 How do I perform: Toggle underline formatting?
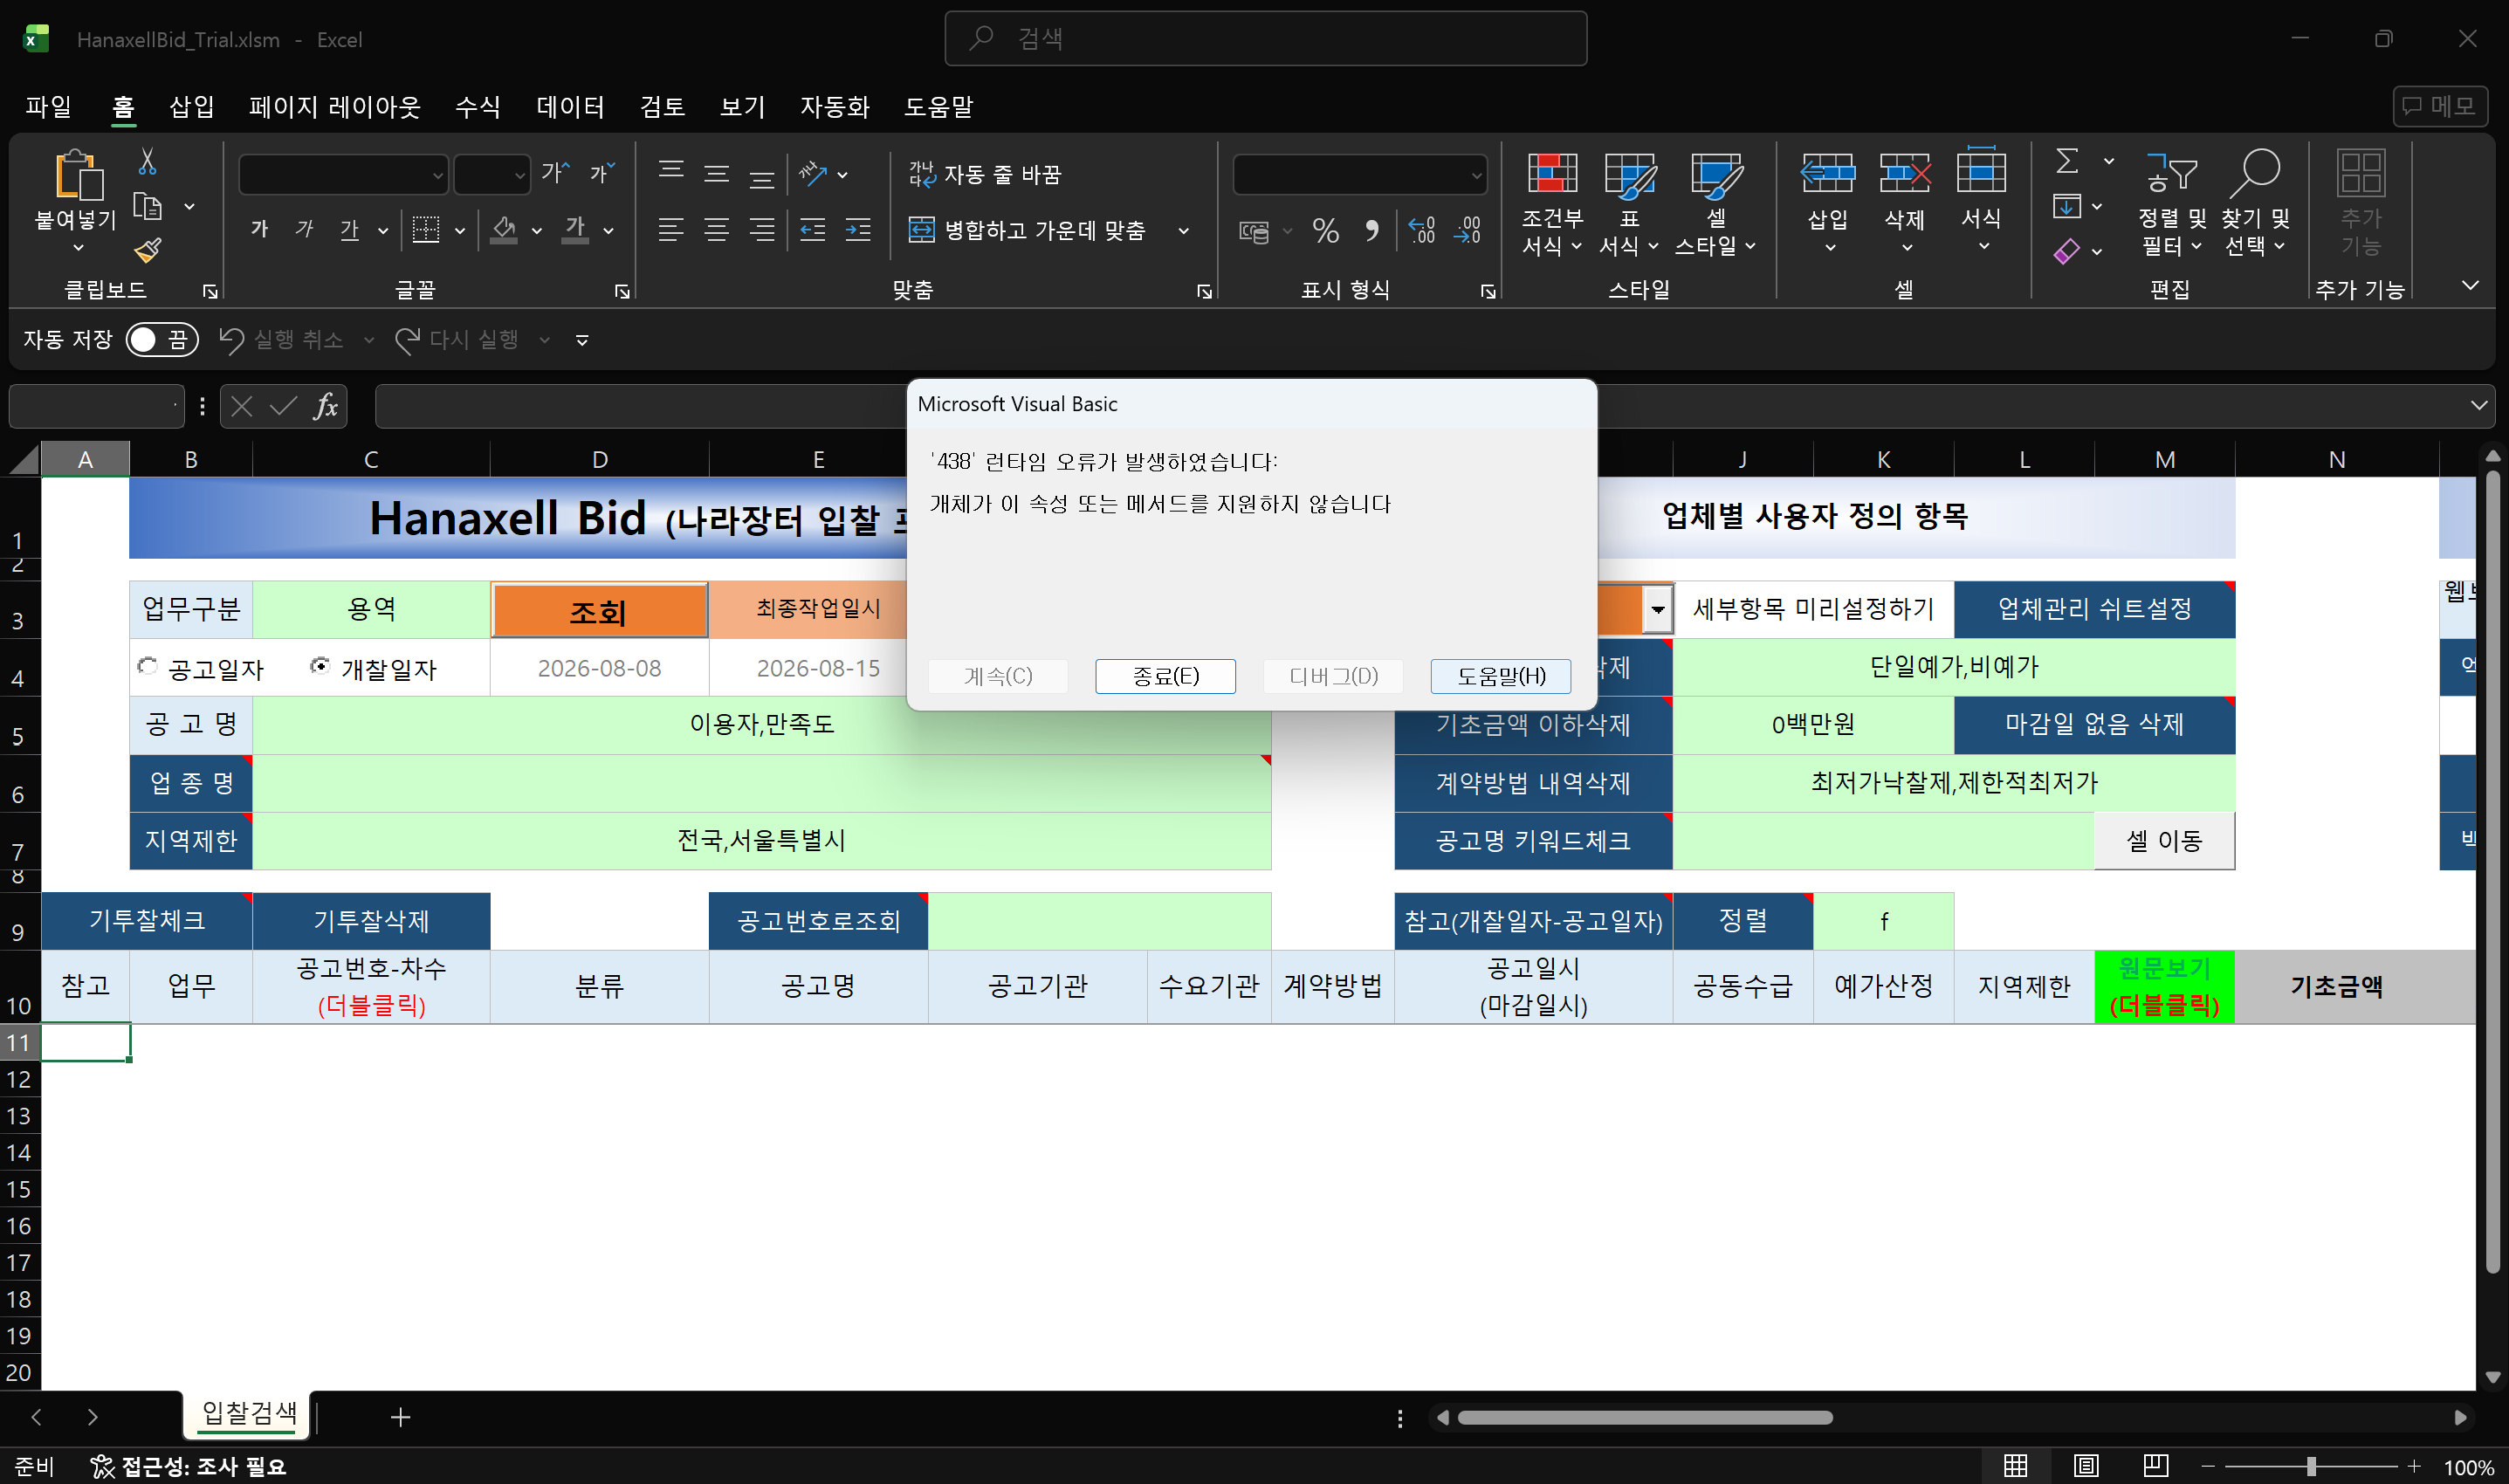(349, 230)
